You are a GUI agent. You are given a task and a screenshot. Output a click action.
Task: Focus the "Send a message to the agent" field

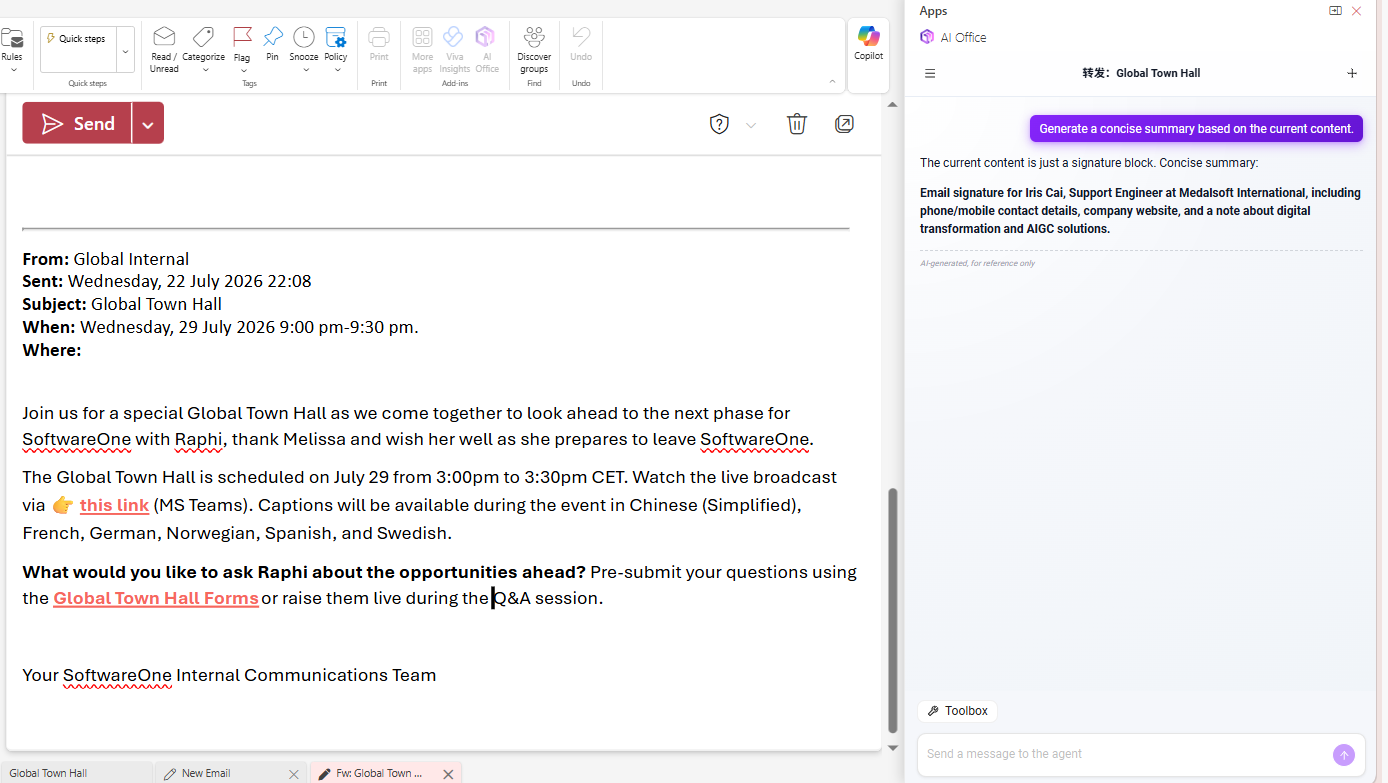pyautogui.click(x=1126, y=754)
